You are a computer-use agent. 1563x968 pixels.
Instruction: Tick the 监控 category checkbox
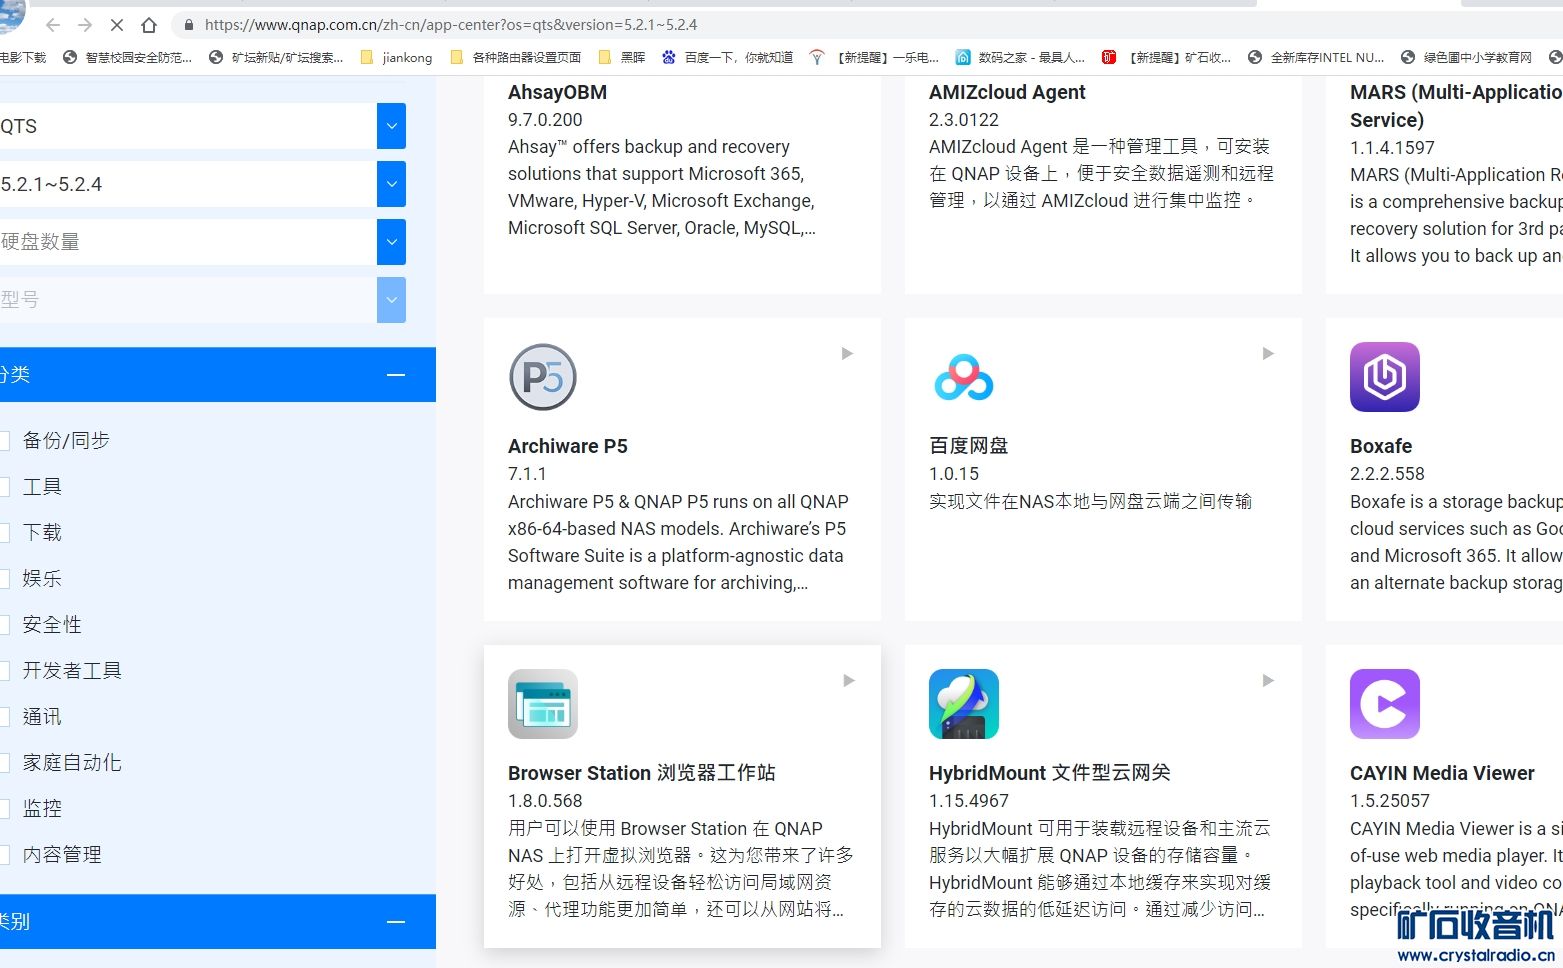click(4, 809)
